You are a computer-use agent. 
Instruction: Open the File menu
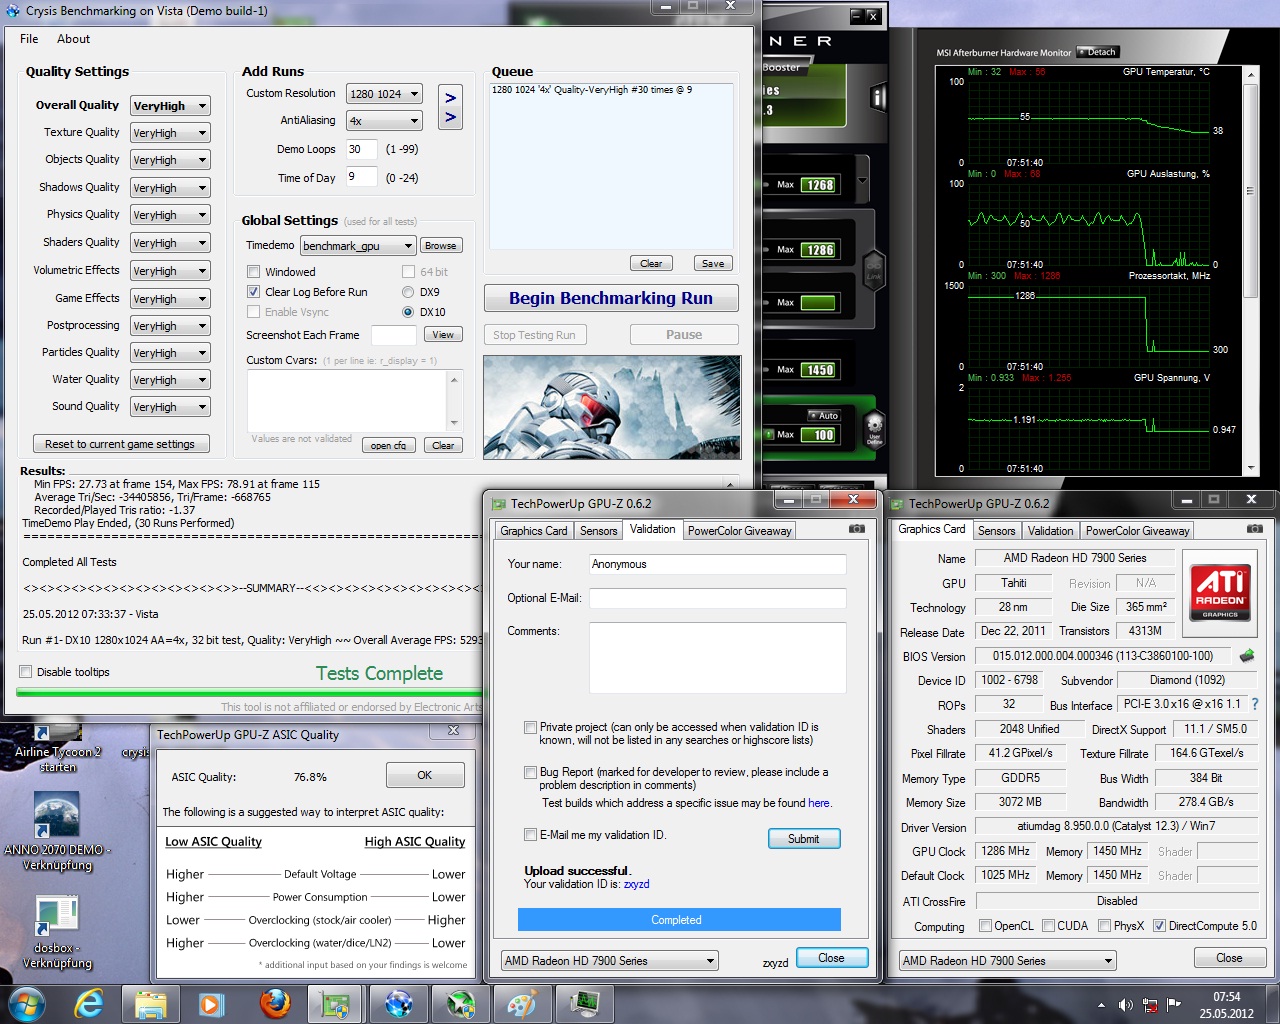tap(29, 39)
